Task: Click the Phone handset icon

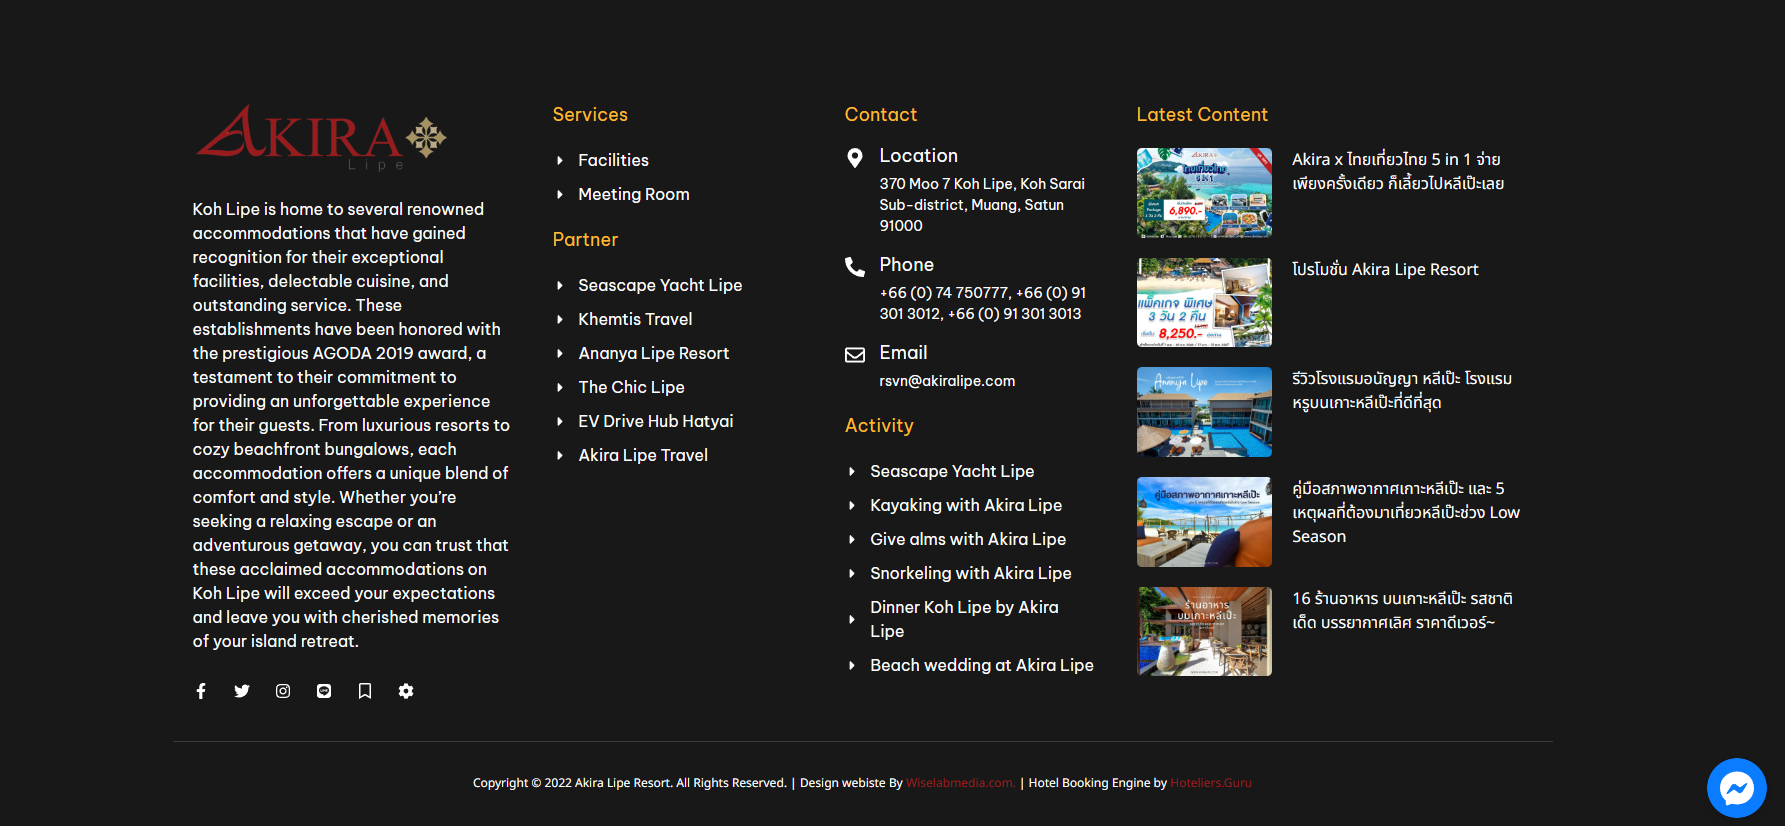Action: coord(855,267)
